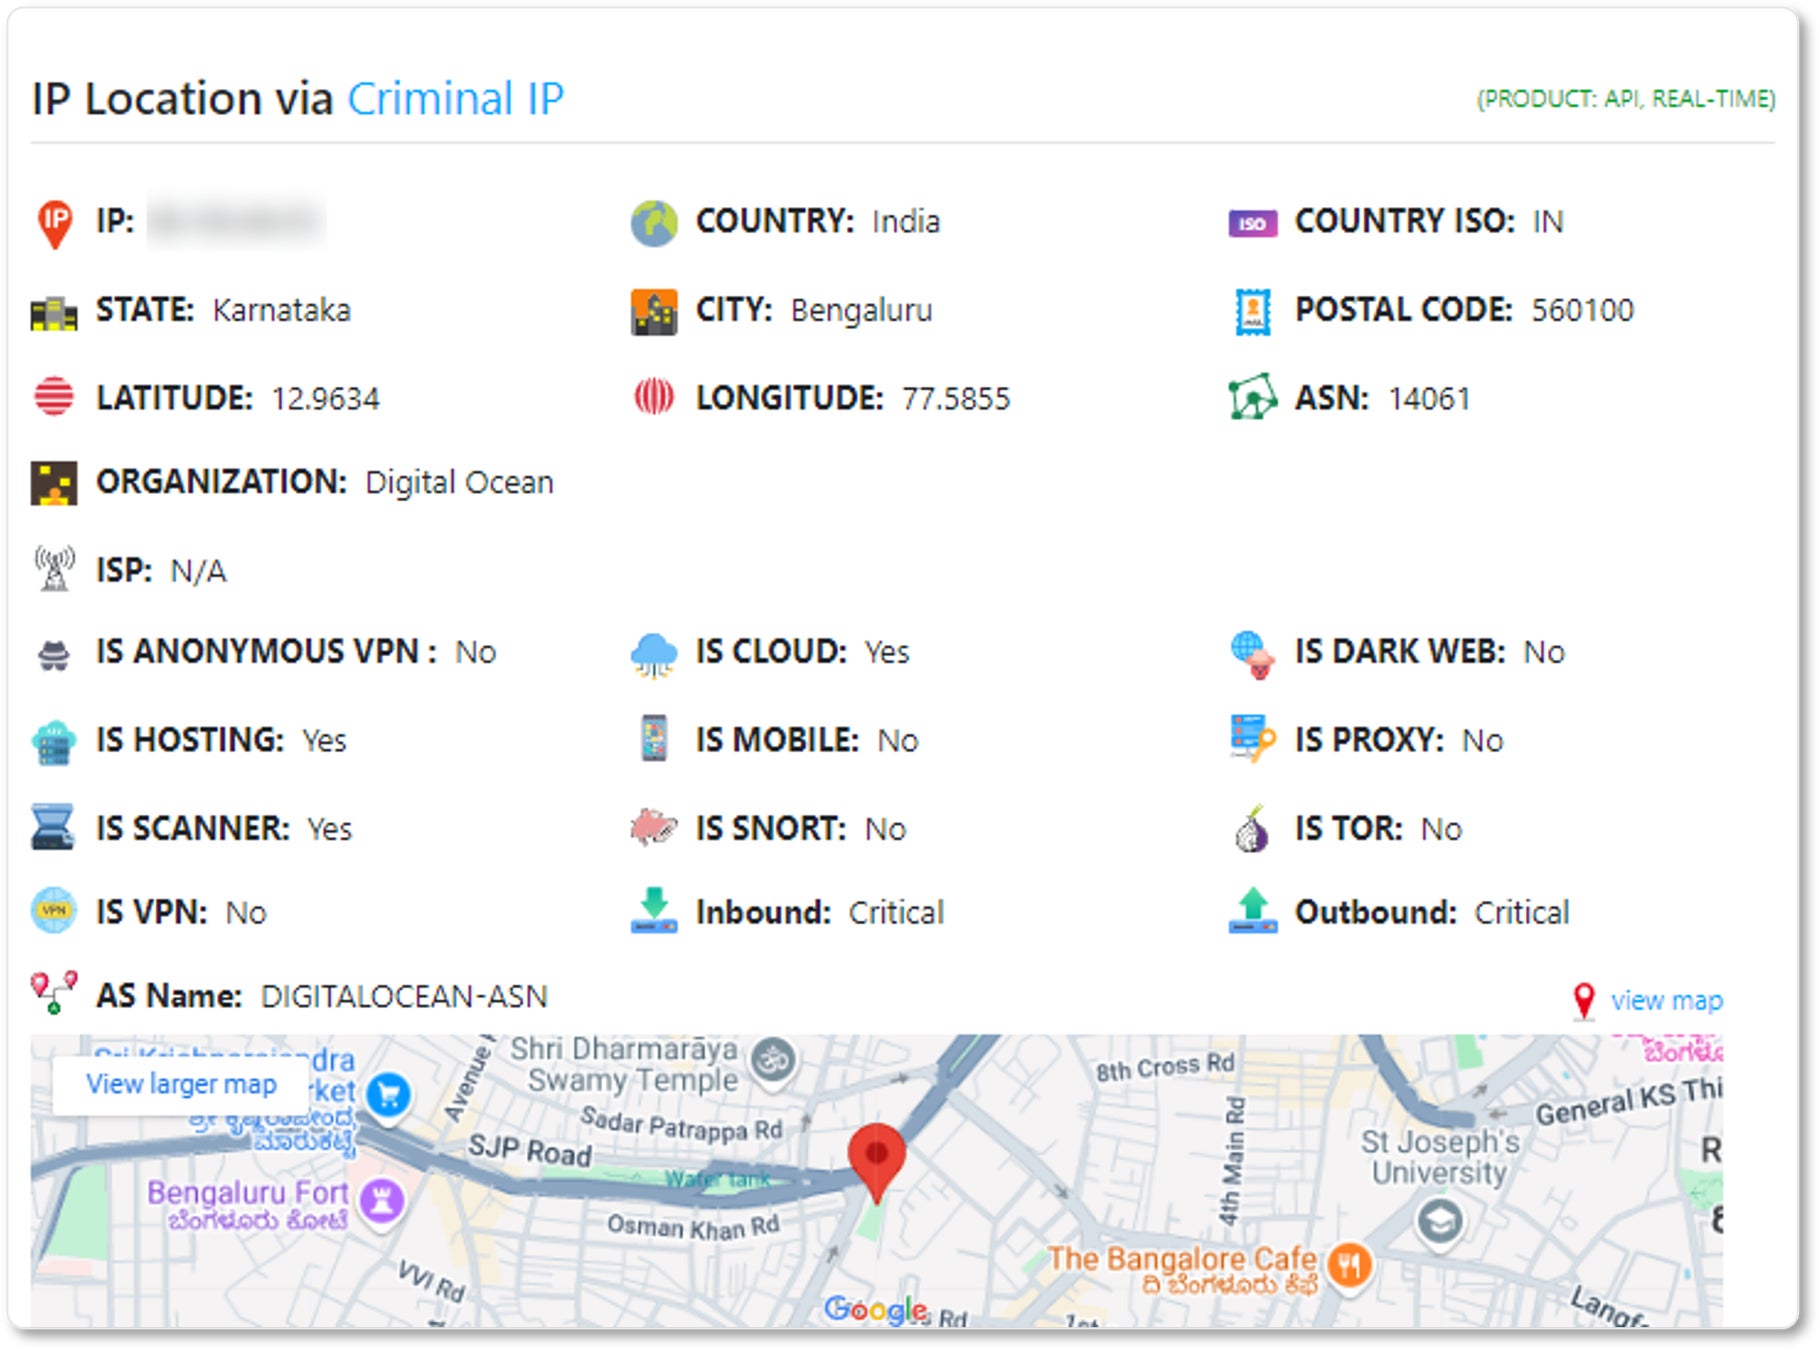
Task: Click the blue cloud icon for IS CLOUD
Action: click(654, 655)
